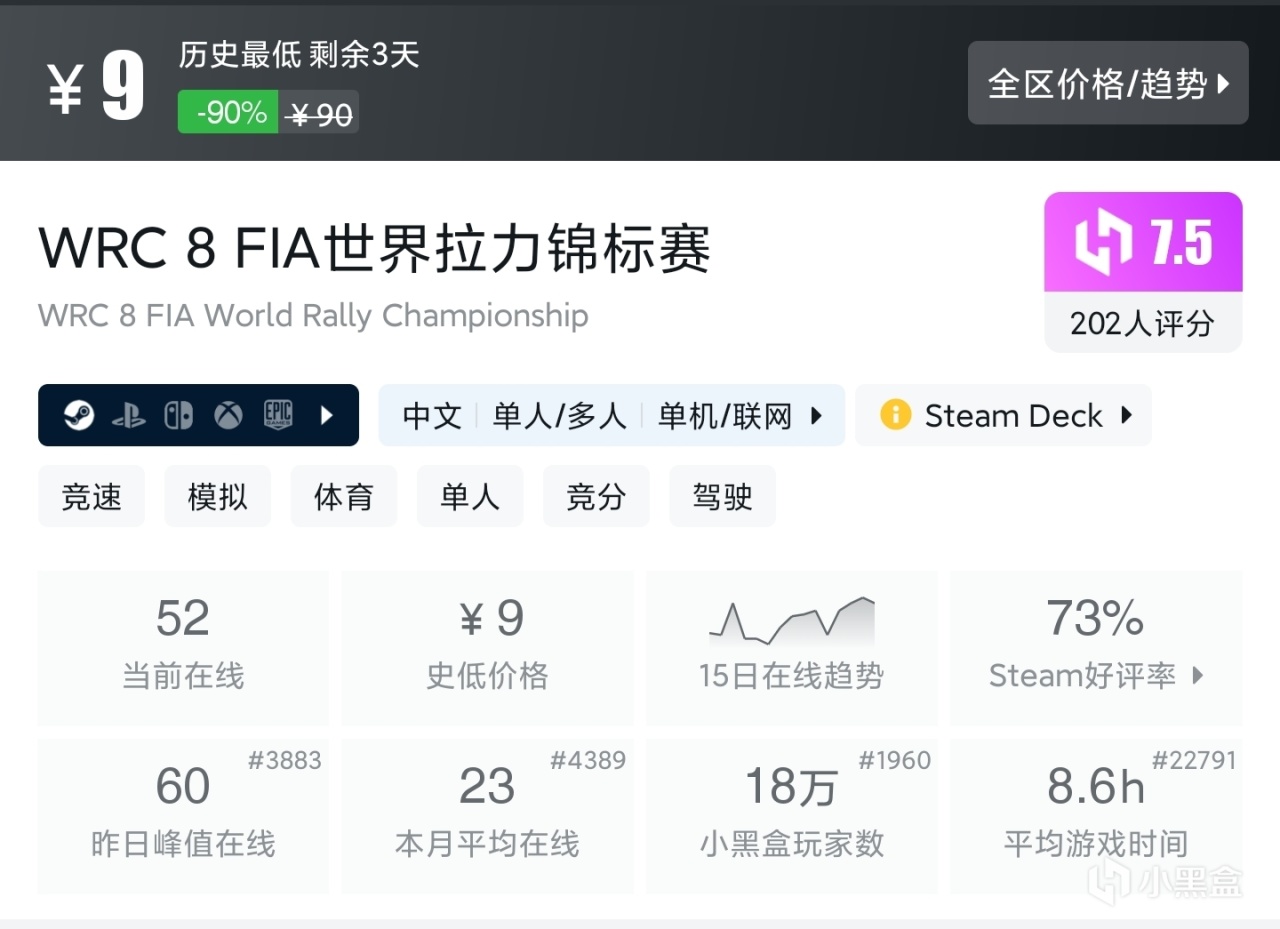This screenshot has height=929, width=1280.
Task: Click the PlayStation platform icon
Action: click(x=129, y=415)
